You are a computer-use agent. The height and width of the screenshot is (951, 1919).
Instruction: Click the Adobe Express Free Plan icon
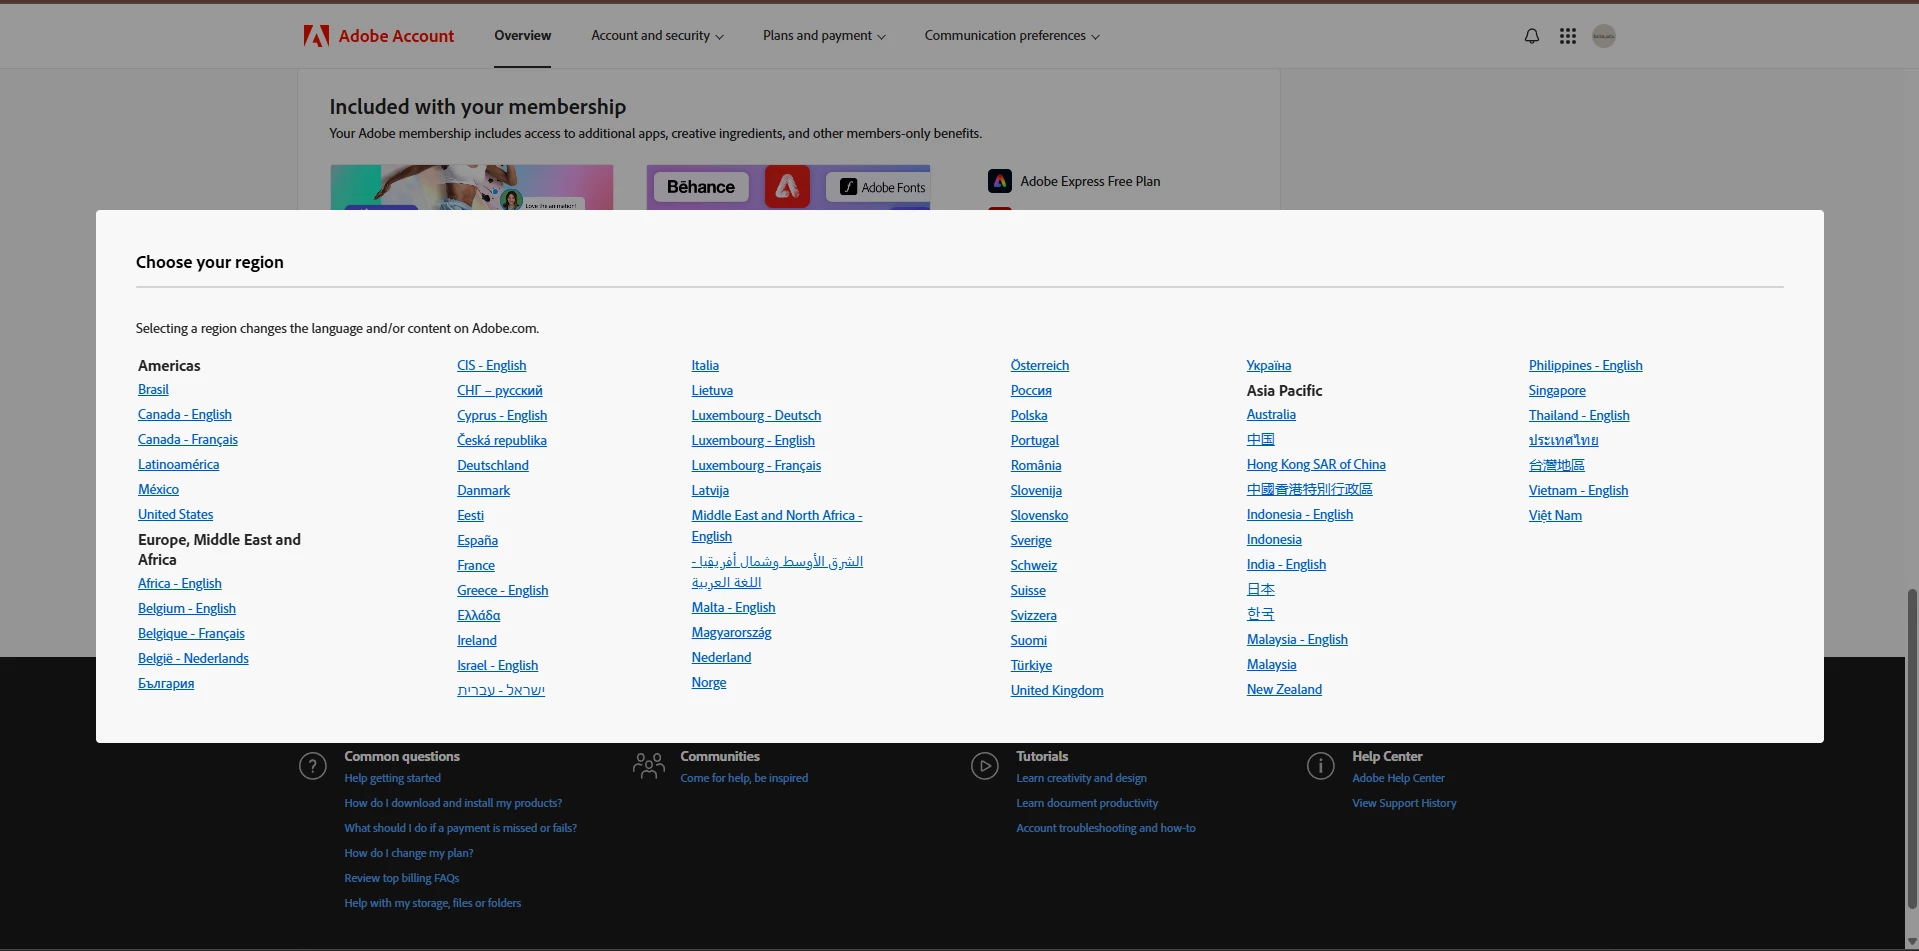pyautogui.click(x=999, y=181)
